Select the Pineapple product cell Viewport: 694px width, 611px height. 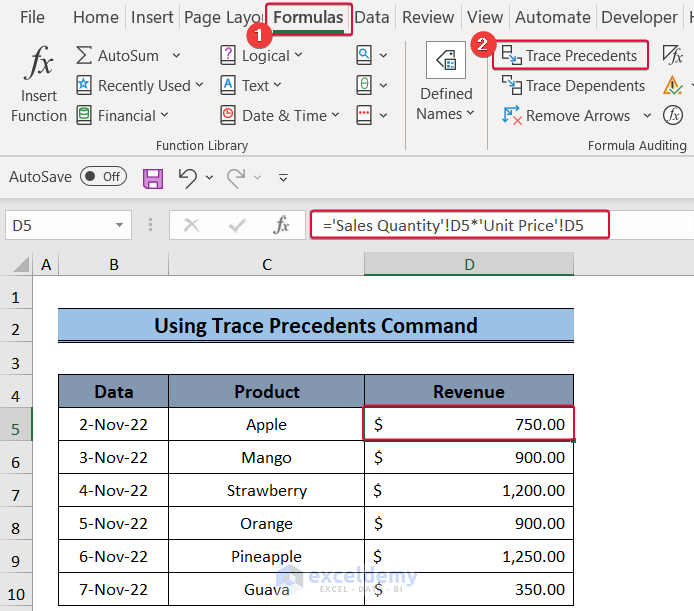point(266,556)
